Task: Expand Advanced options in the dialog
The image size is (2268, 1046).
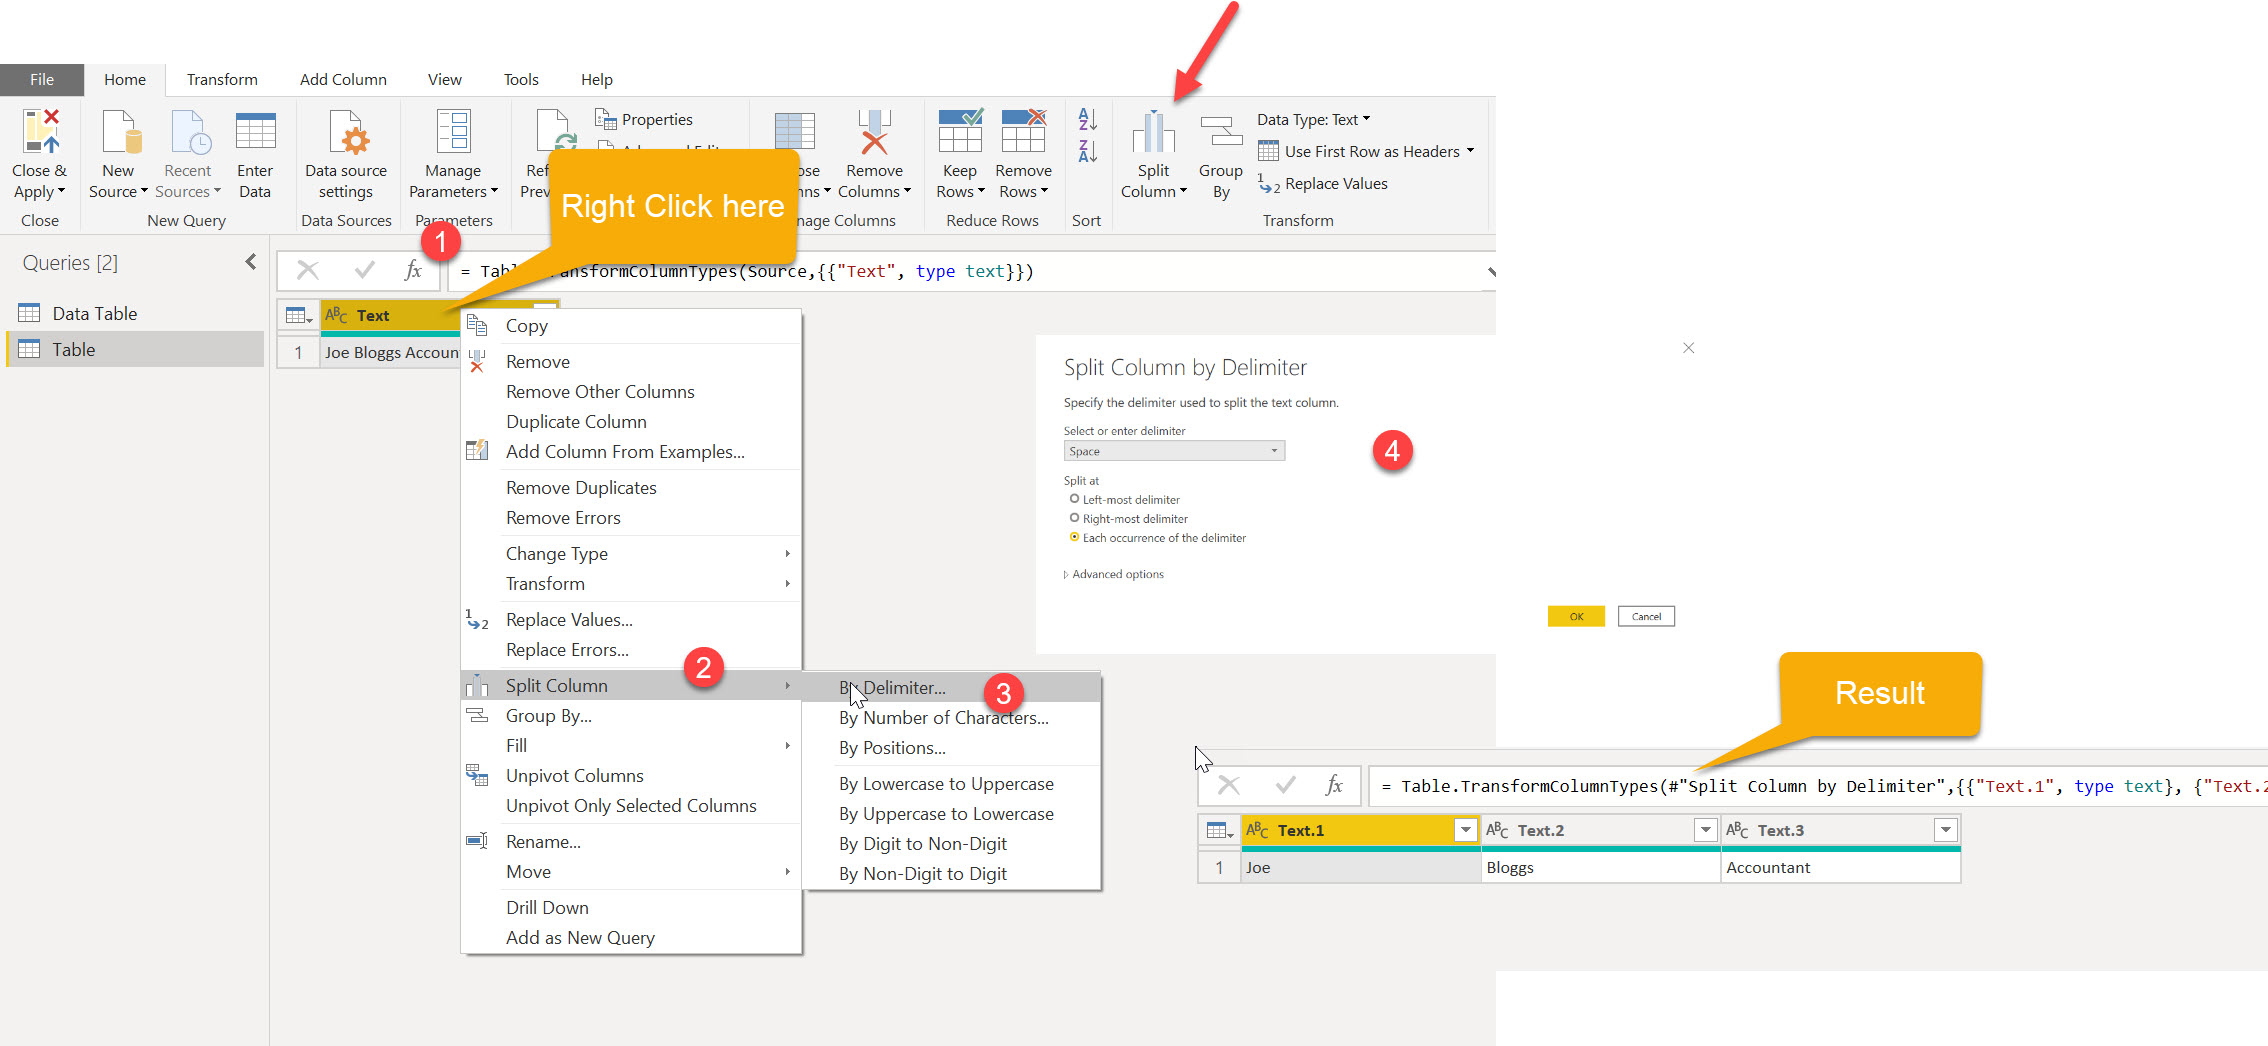Action: (1114, 575)
